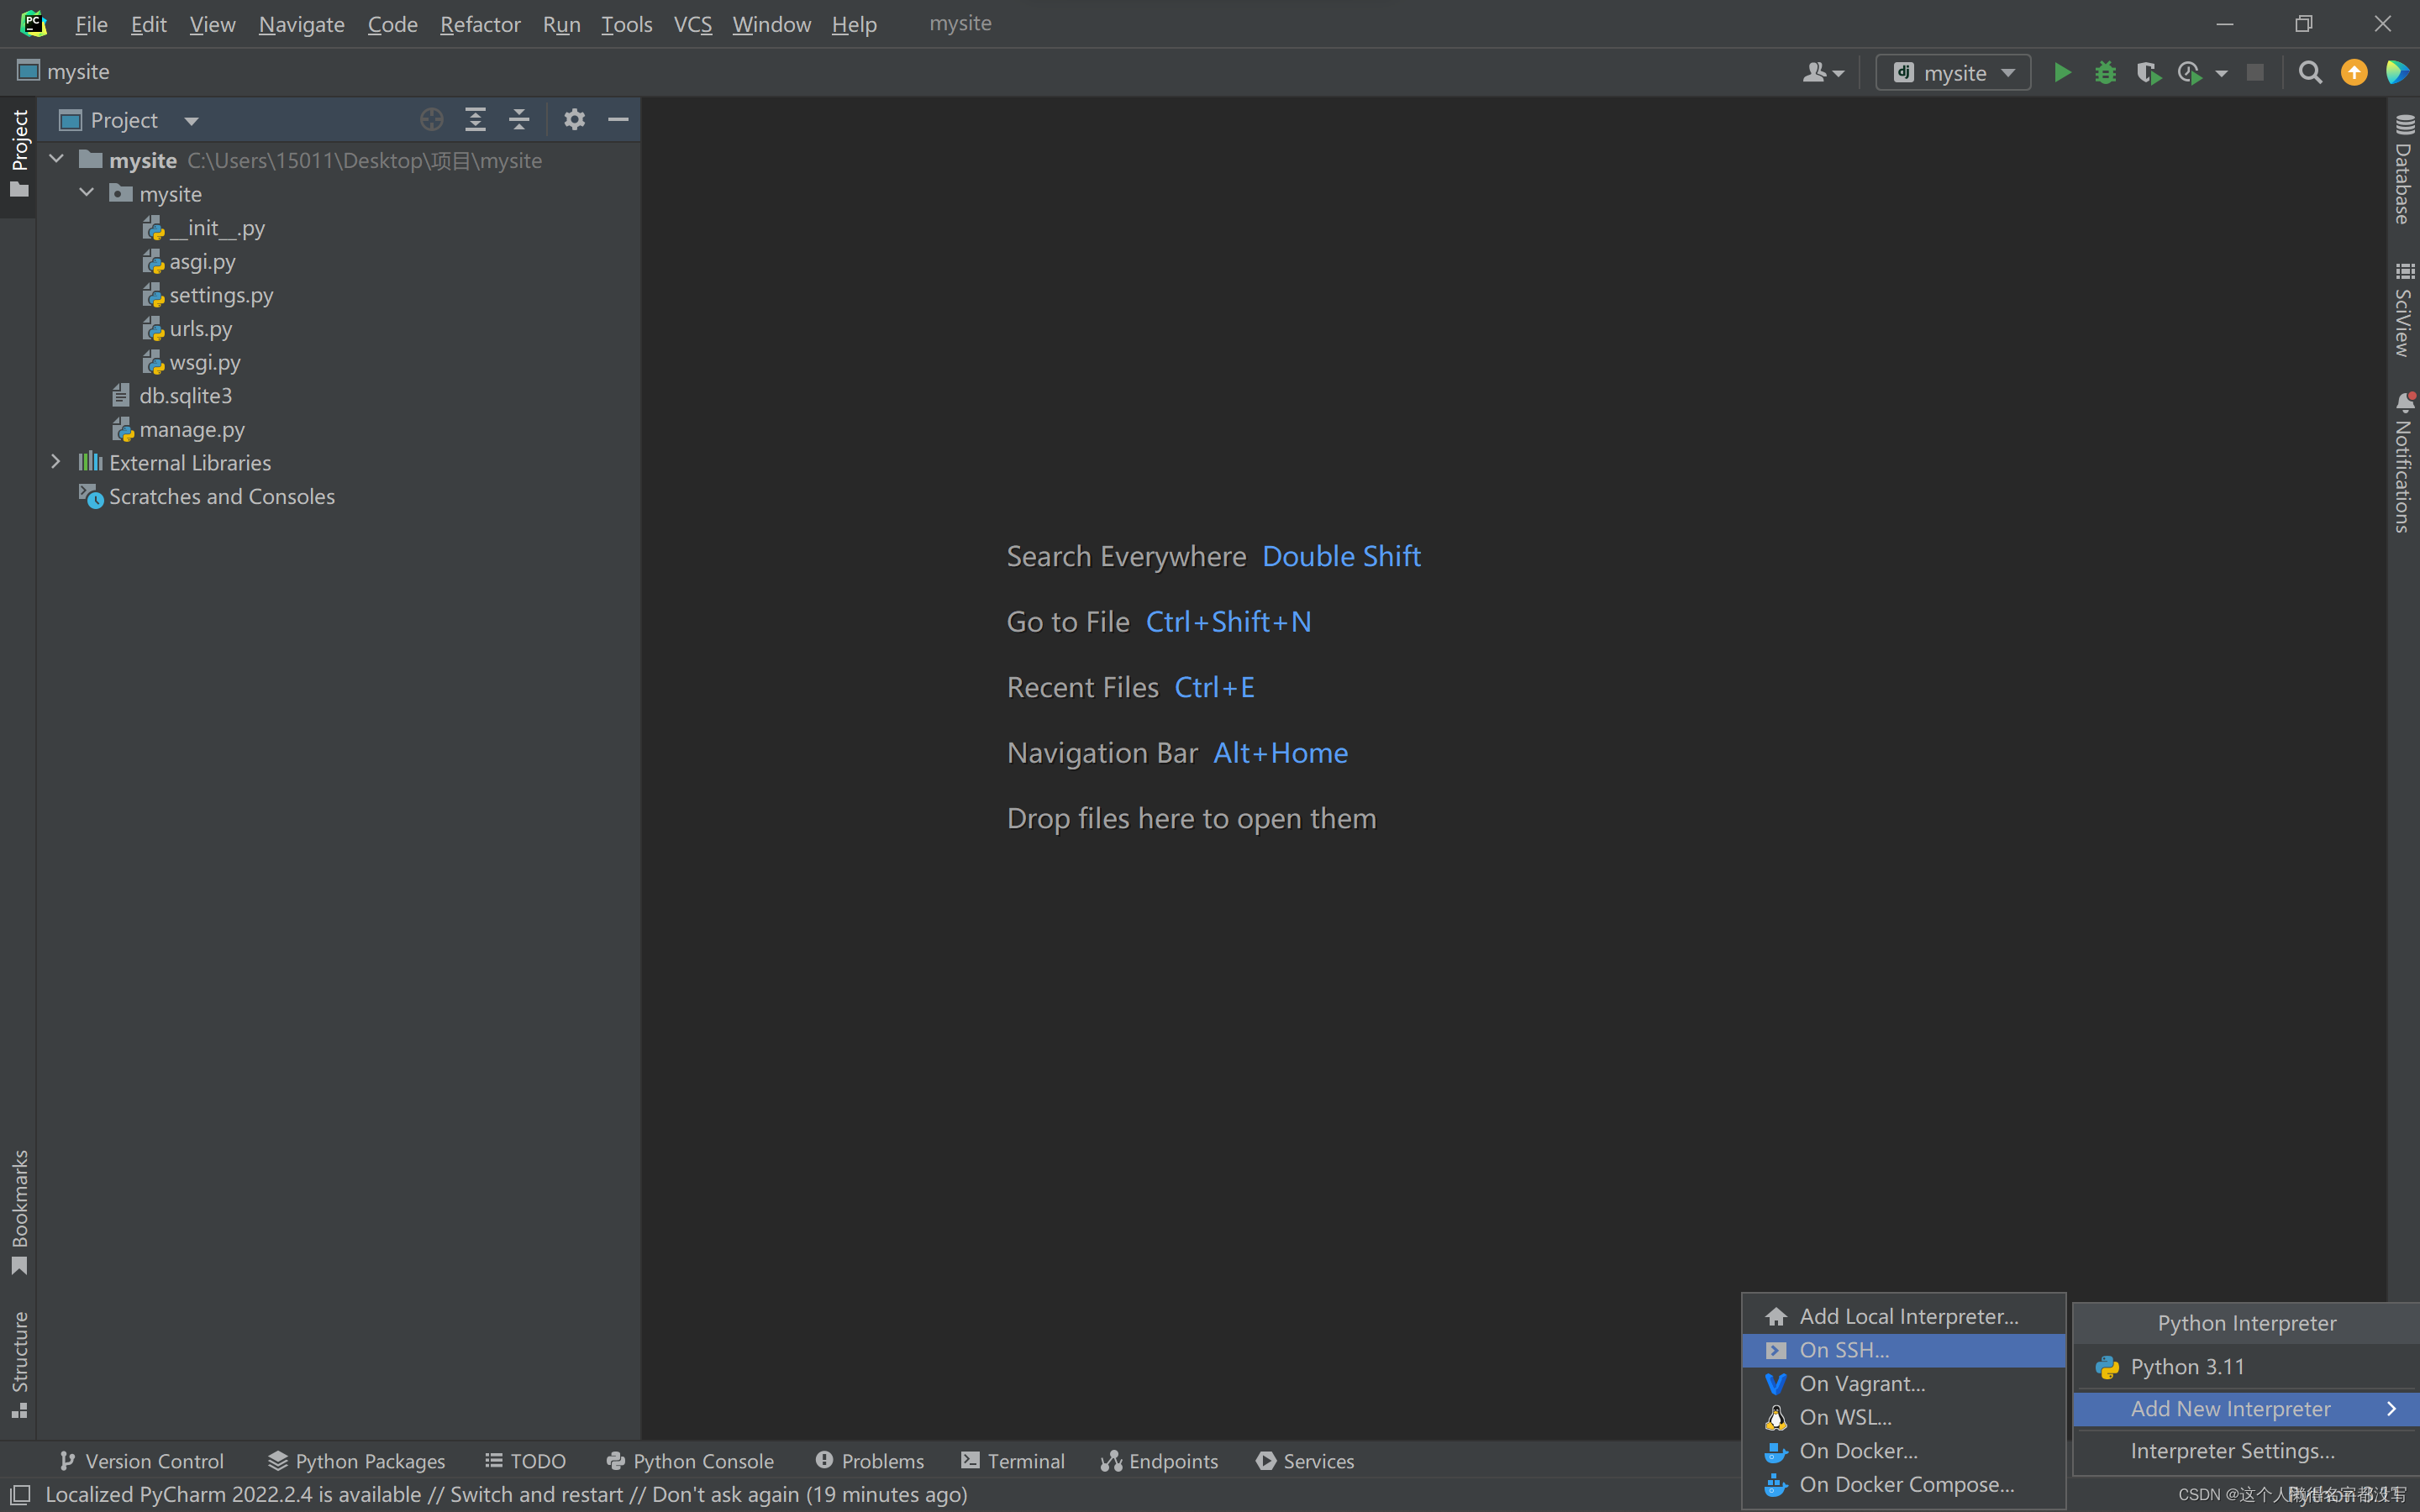The width and height of the screenshot is (2420, 1512).
Task: Choose On Vagrant... interpreter option
Action: 1904,1383
